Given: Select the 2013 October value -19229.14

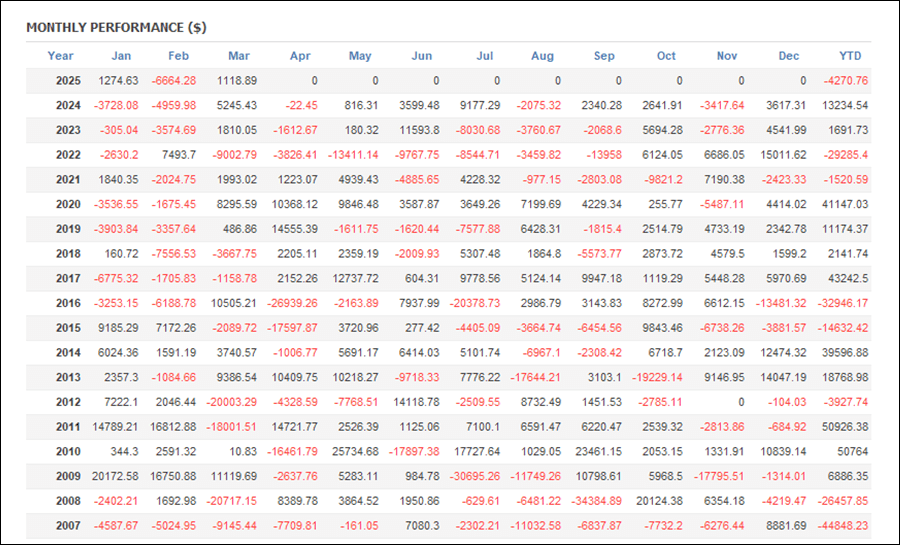Looking at the screenshot, I should point(657,377).
